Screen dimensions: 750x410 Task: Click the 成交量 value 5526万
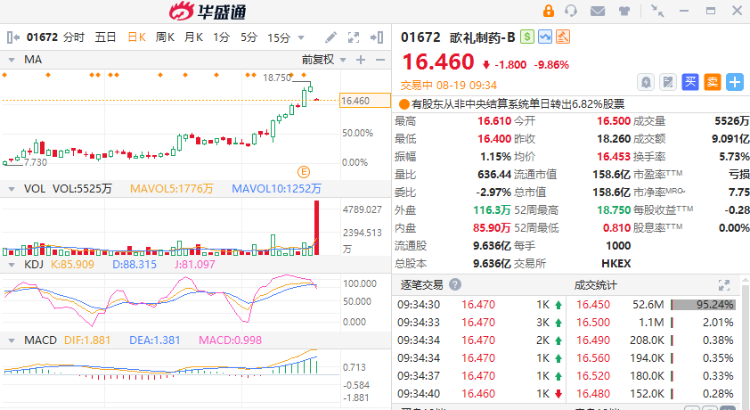point(732,121)
